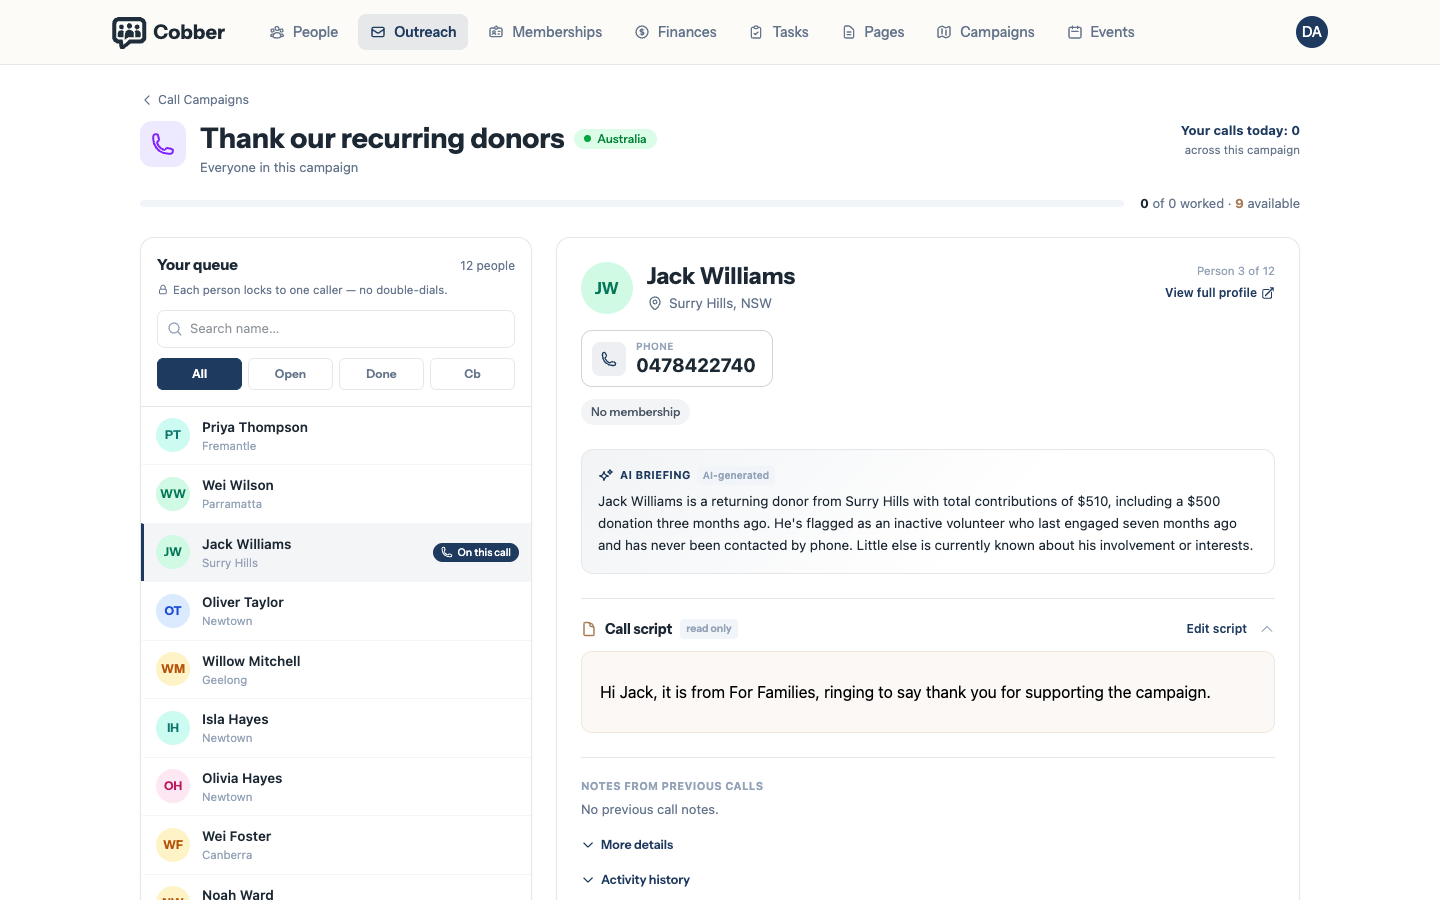The height and width of the screenshot is (900, 1440).
Task: Click the Search name input field
Action: point(336,329)
